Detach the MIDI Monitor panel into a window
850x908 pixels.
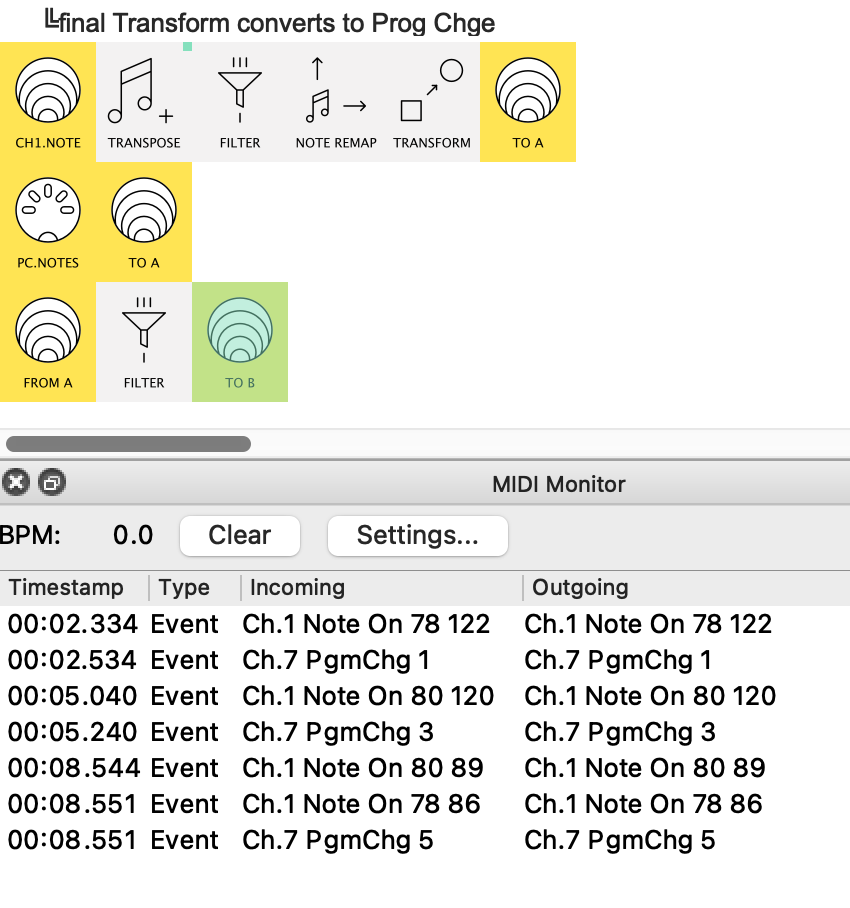tap(51, 484)
